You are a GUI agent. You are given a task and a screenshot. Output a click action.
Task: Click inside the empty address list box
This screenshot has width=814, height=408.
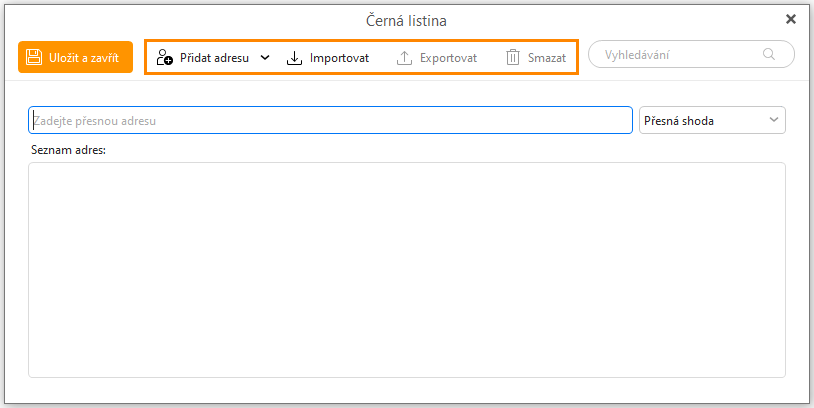(406, 270)
